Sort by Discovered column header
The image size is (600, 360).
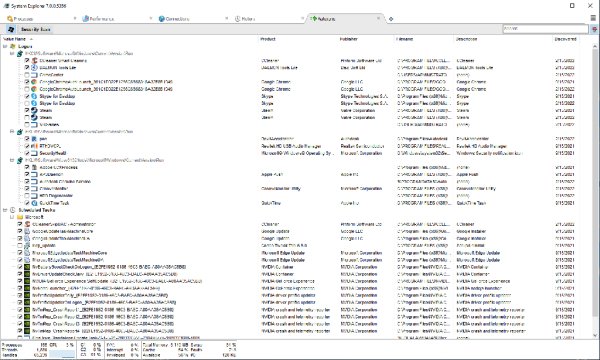coord(565,39)
